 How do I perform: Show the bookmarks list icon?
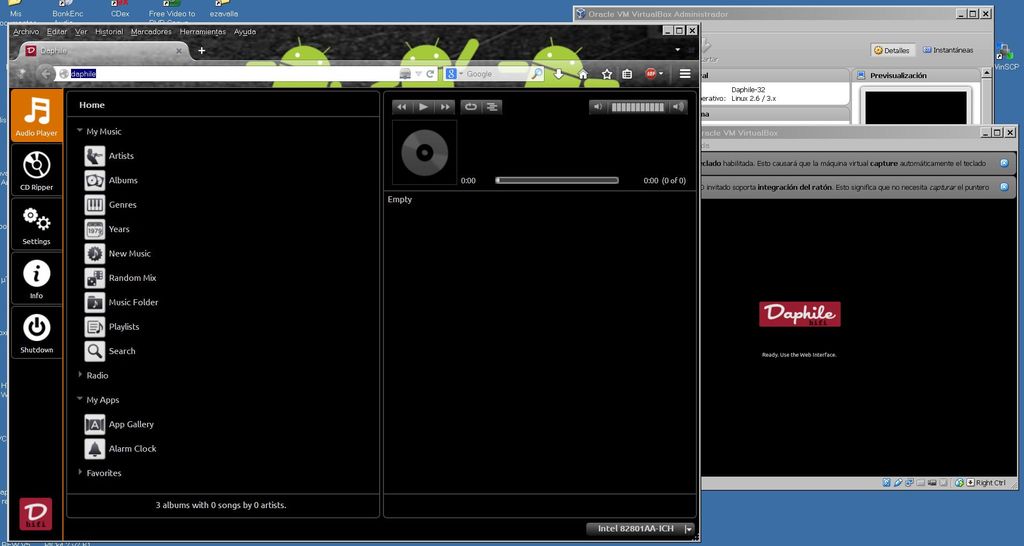(628, 74)
